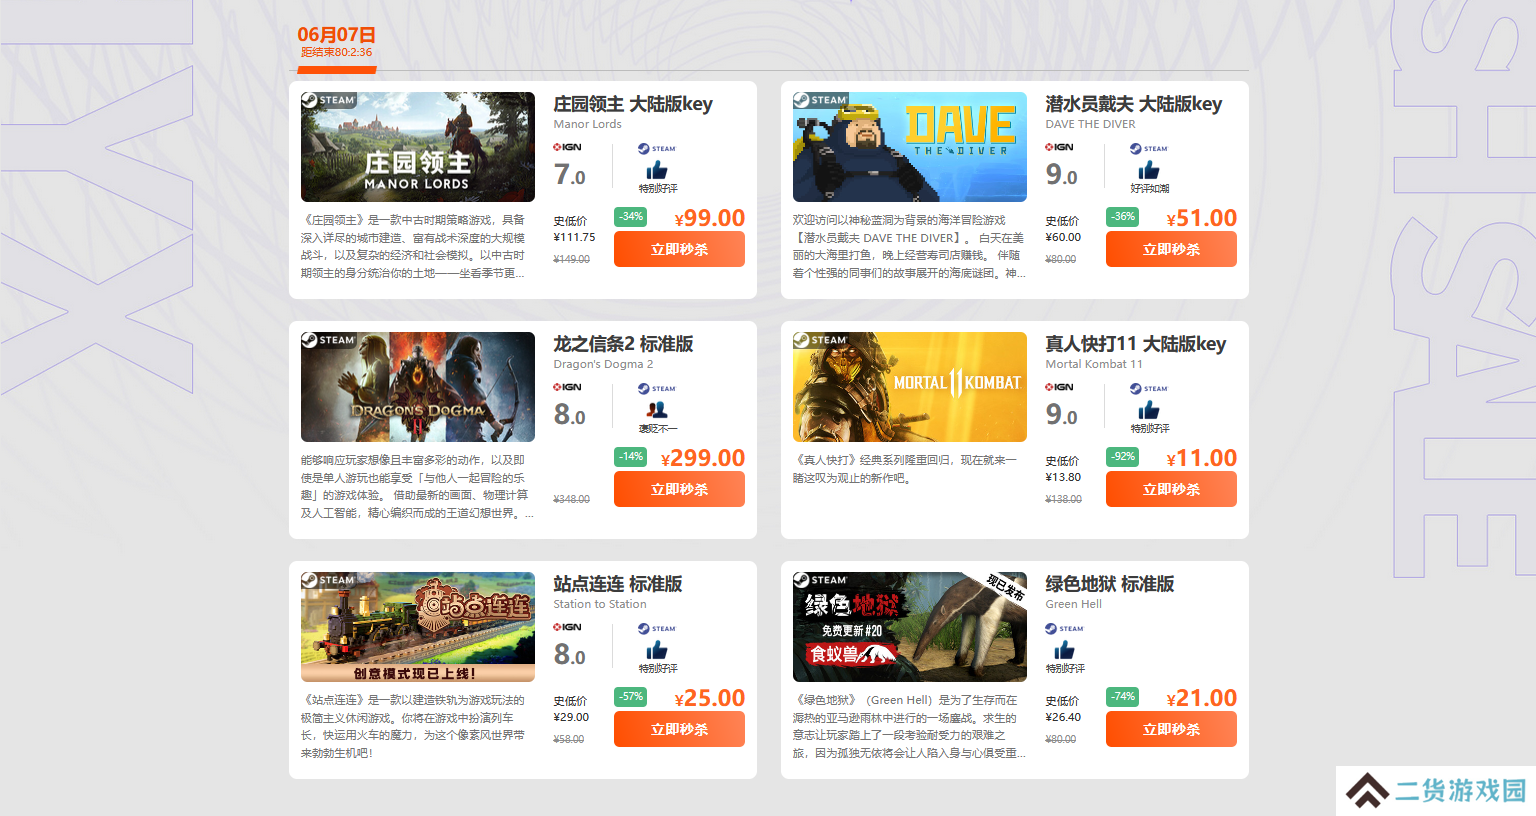The image size is (1536, 816).
Task: Click price ¥51.00 for Dave the Diver
Action: tap(1202, 218)
